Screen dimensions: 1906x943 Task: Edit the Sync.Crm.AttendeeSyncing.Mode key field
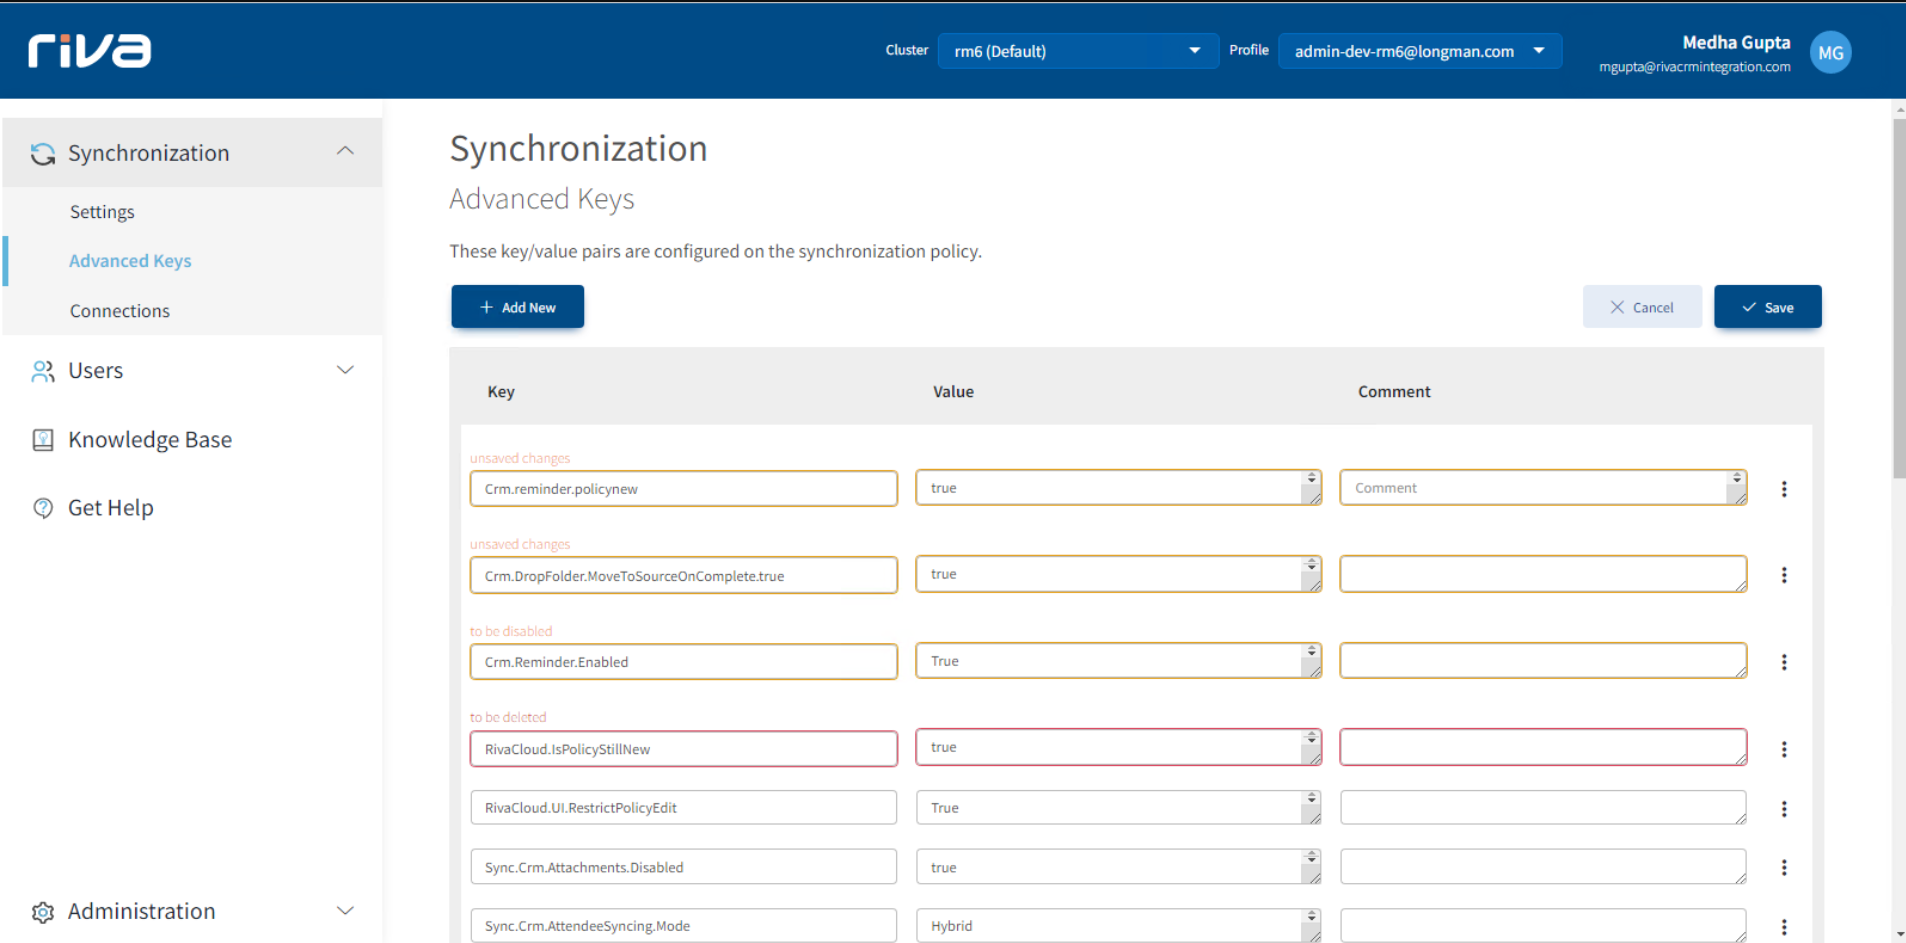tap(684, 926)
